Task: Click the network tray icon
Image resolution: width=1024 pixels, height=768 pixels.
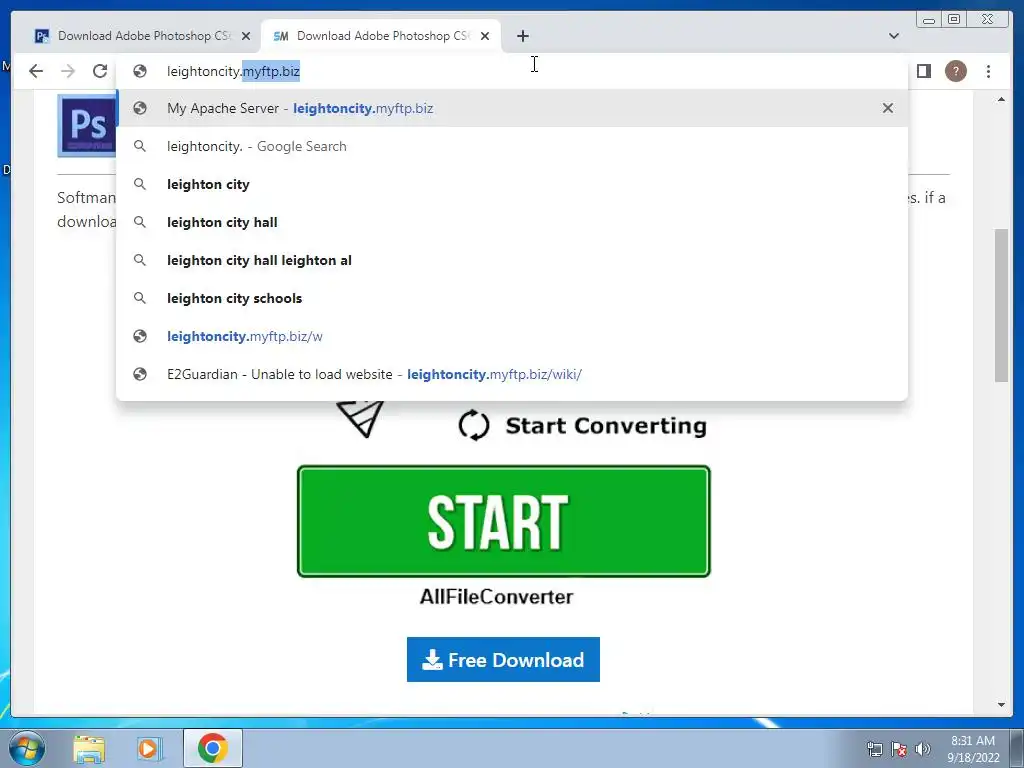Action: coord(874,749)
